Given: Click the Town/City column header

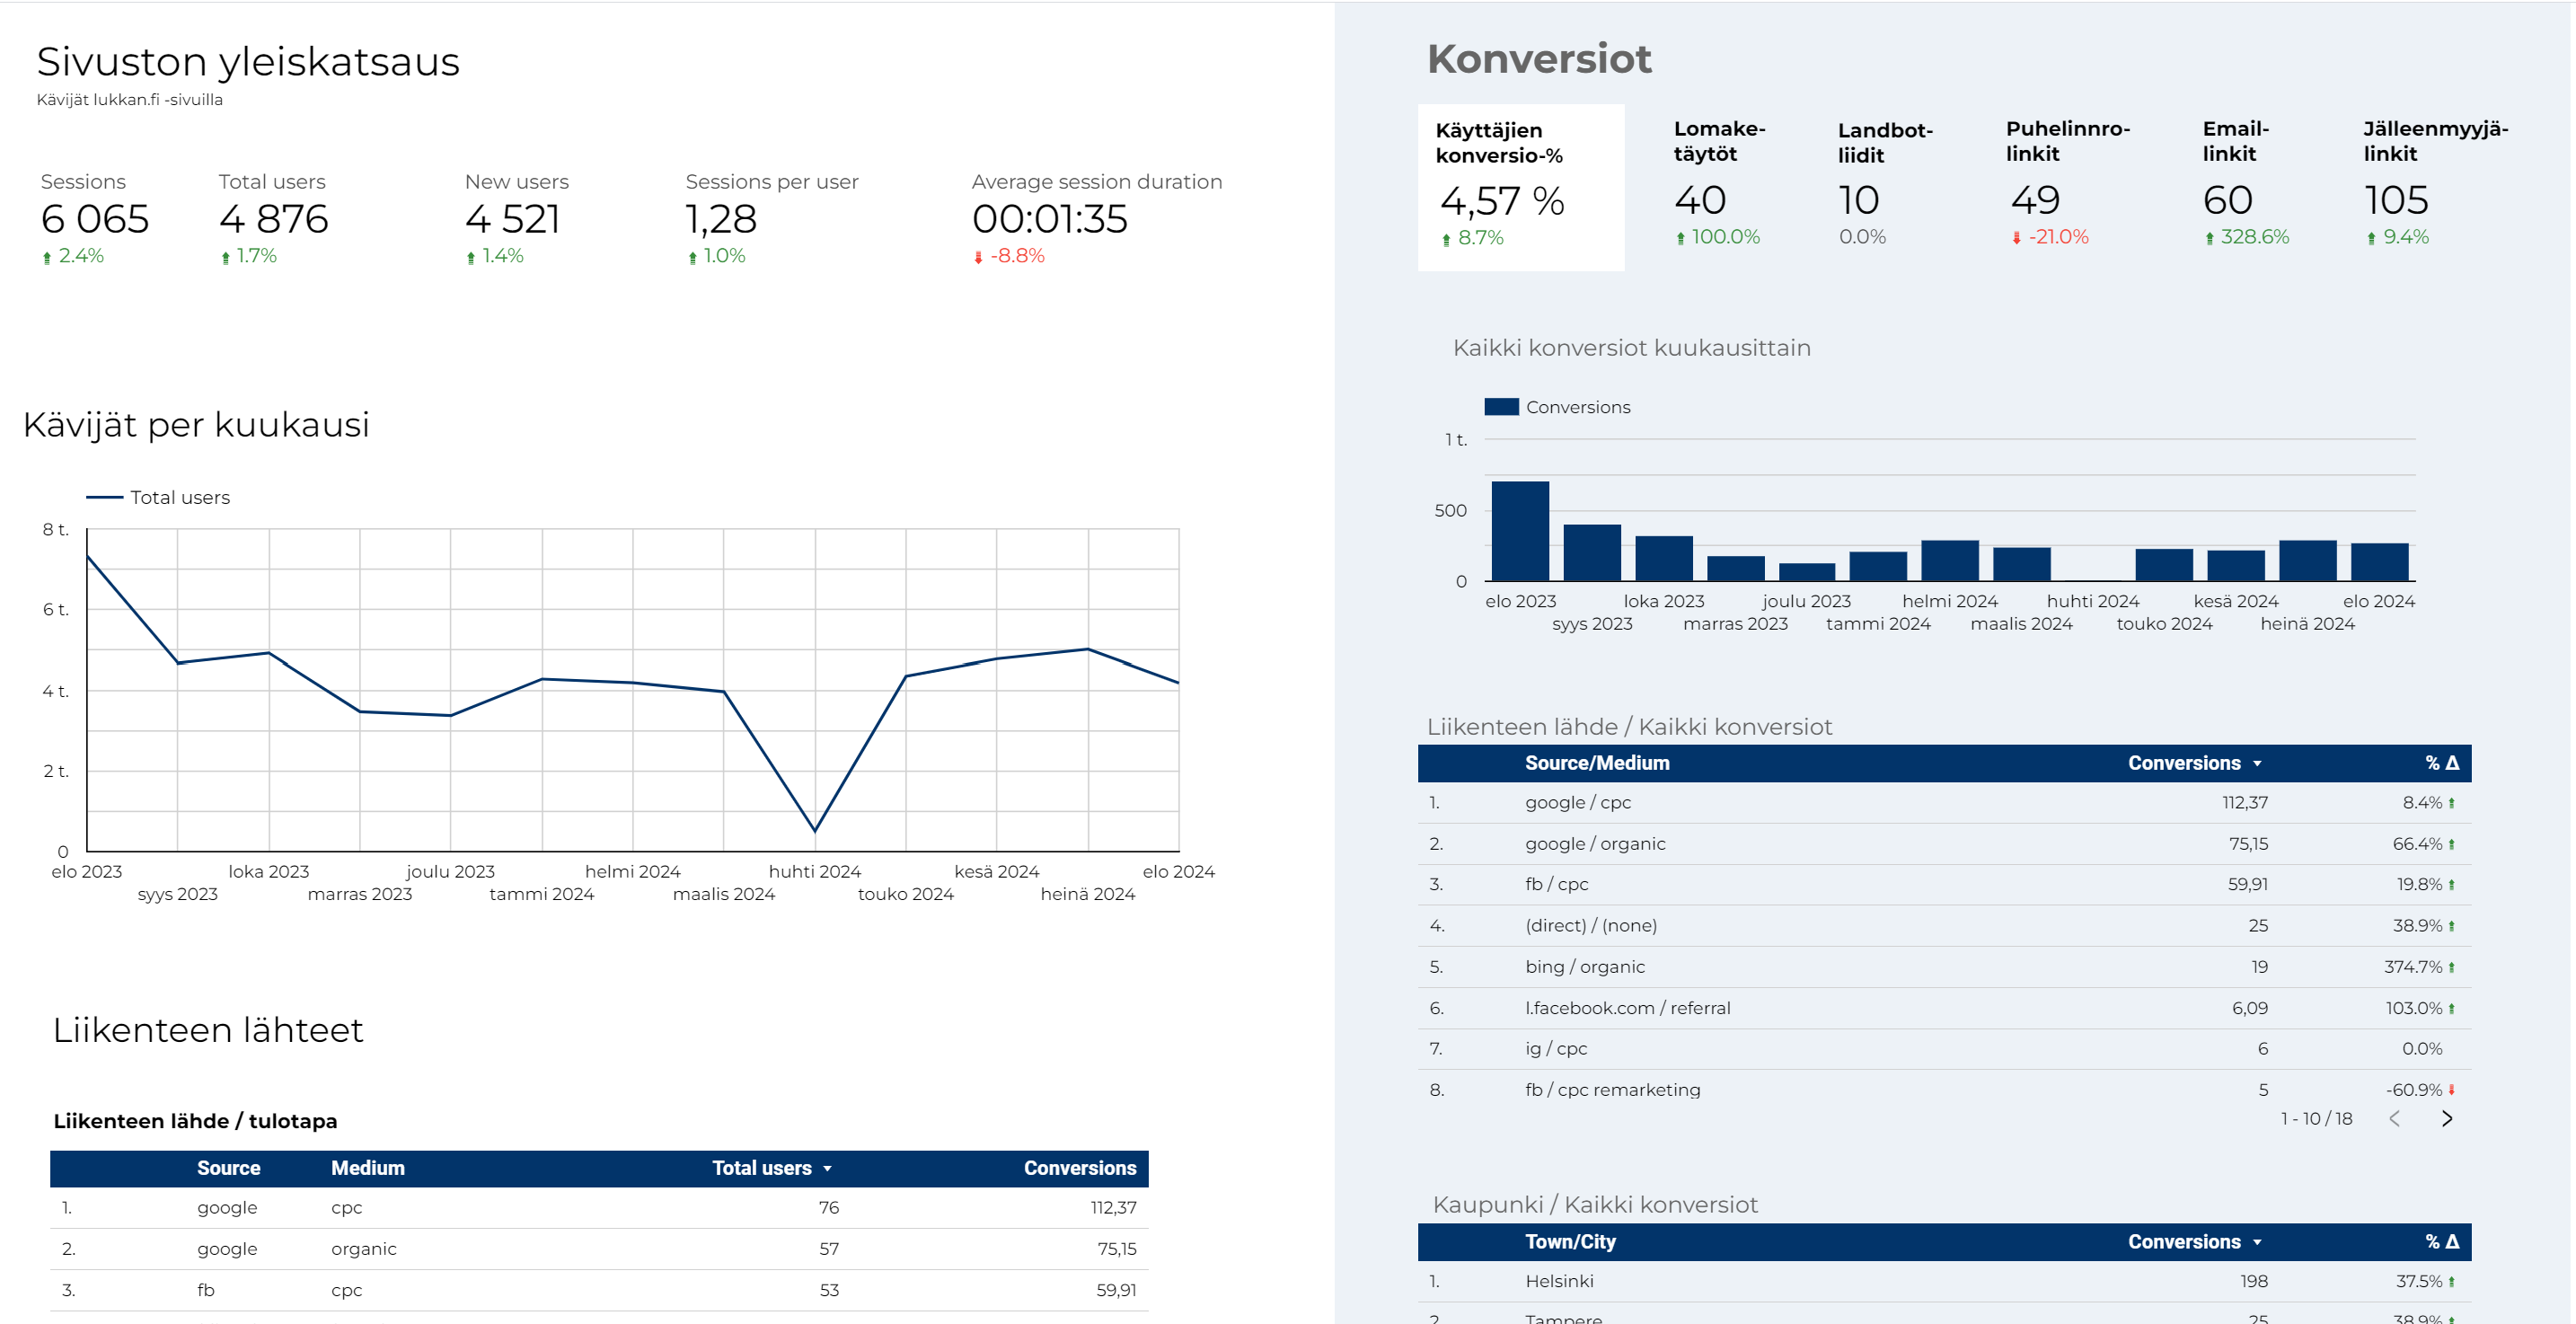Looking at the screenshot, I should coord(1570,1241).
